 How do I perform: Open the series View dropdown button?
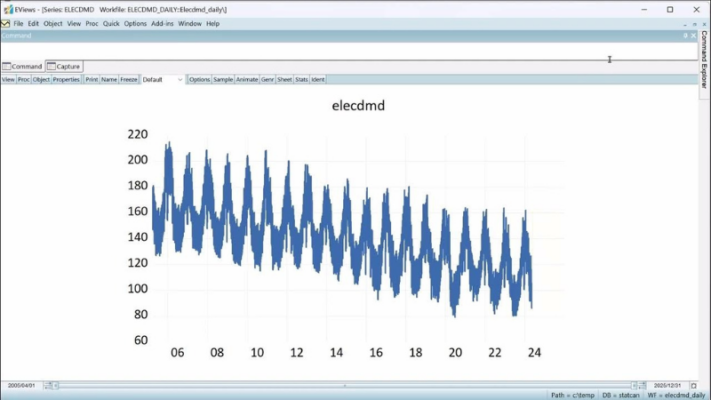point(8,79)
